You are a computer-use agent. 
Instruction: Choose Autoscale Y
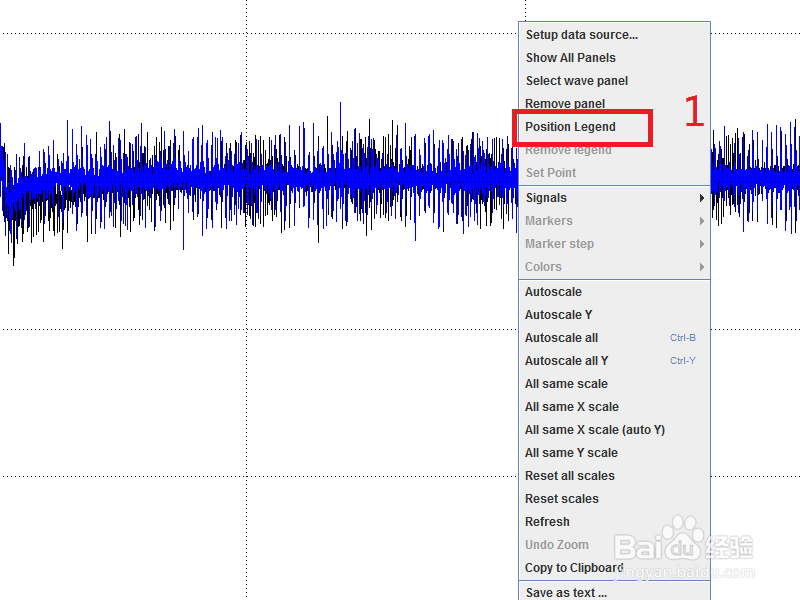pyautogui.click(x=614, y=314)
